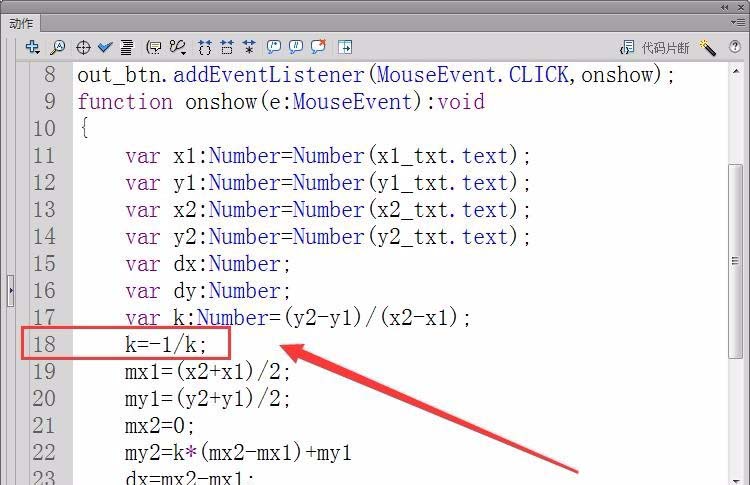
Task: Collapse the selected code
Action: point(227,47)
